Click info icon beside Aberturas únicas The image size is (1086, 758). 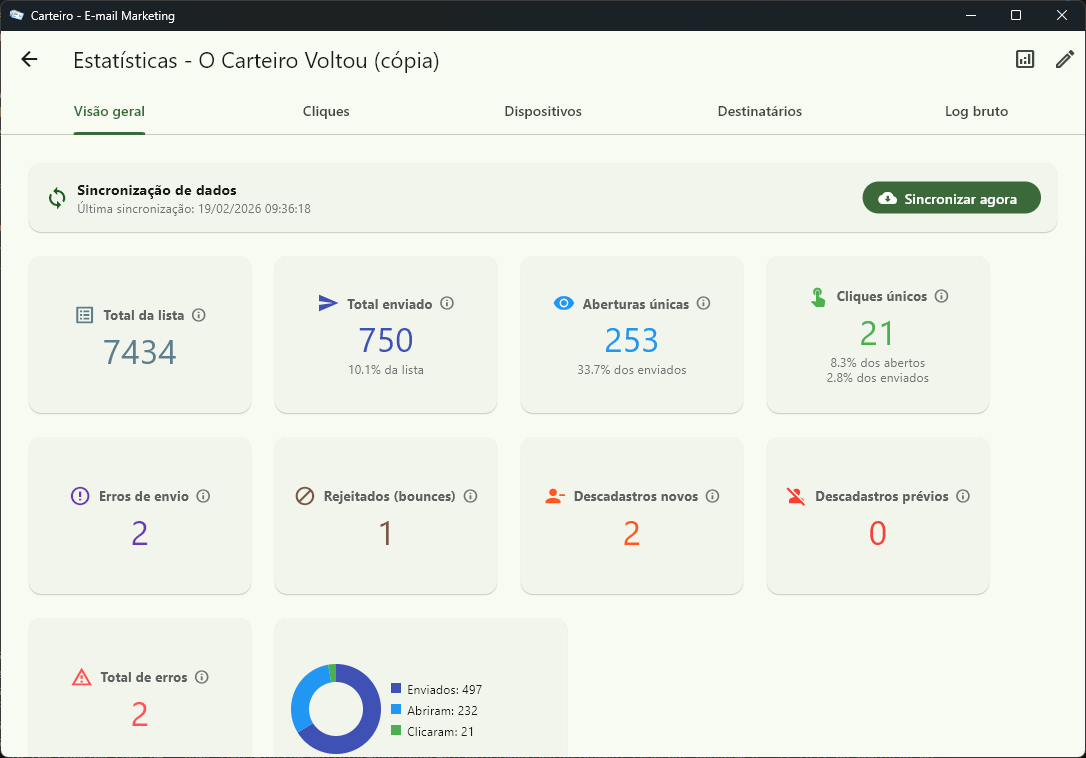[x=704, y=303]
